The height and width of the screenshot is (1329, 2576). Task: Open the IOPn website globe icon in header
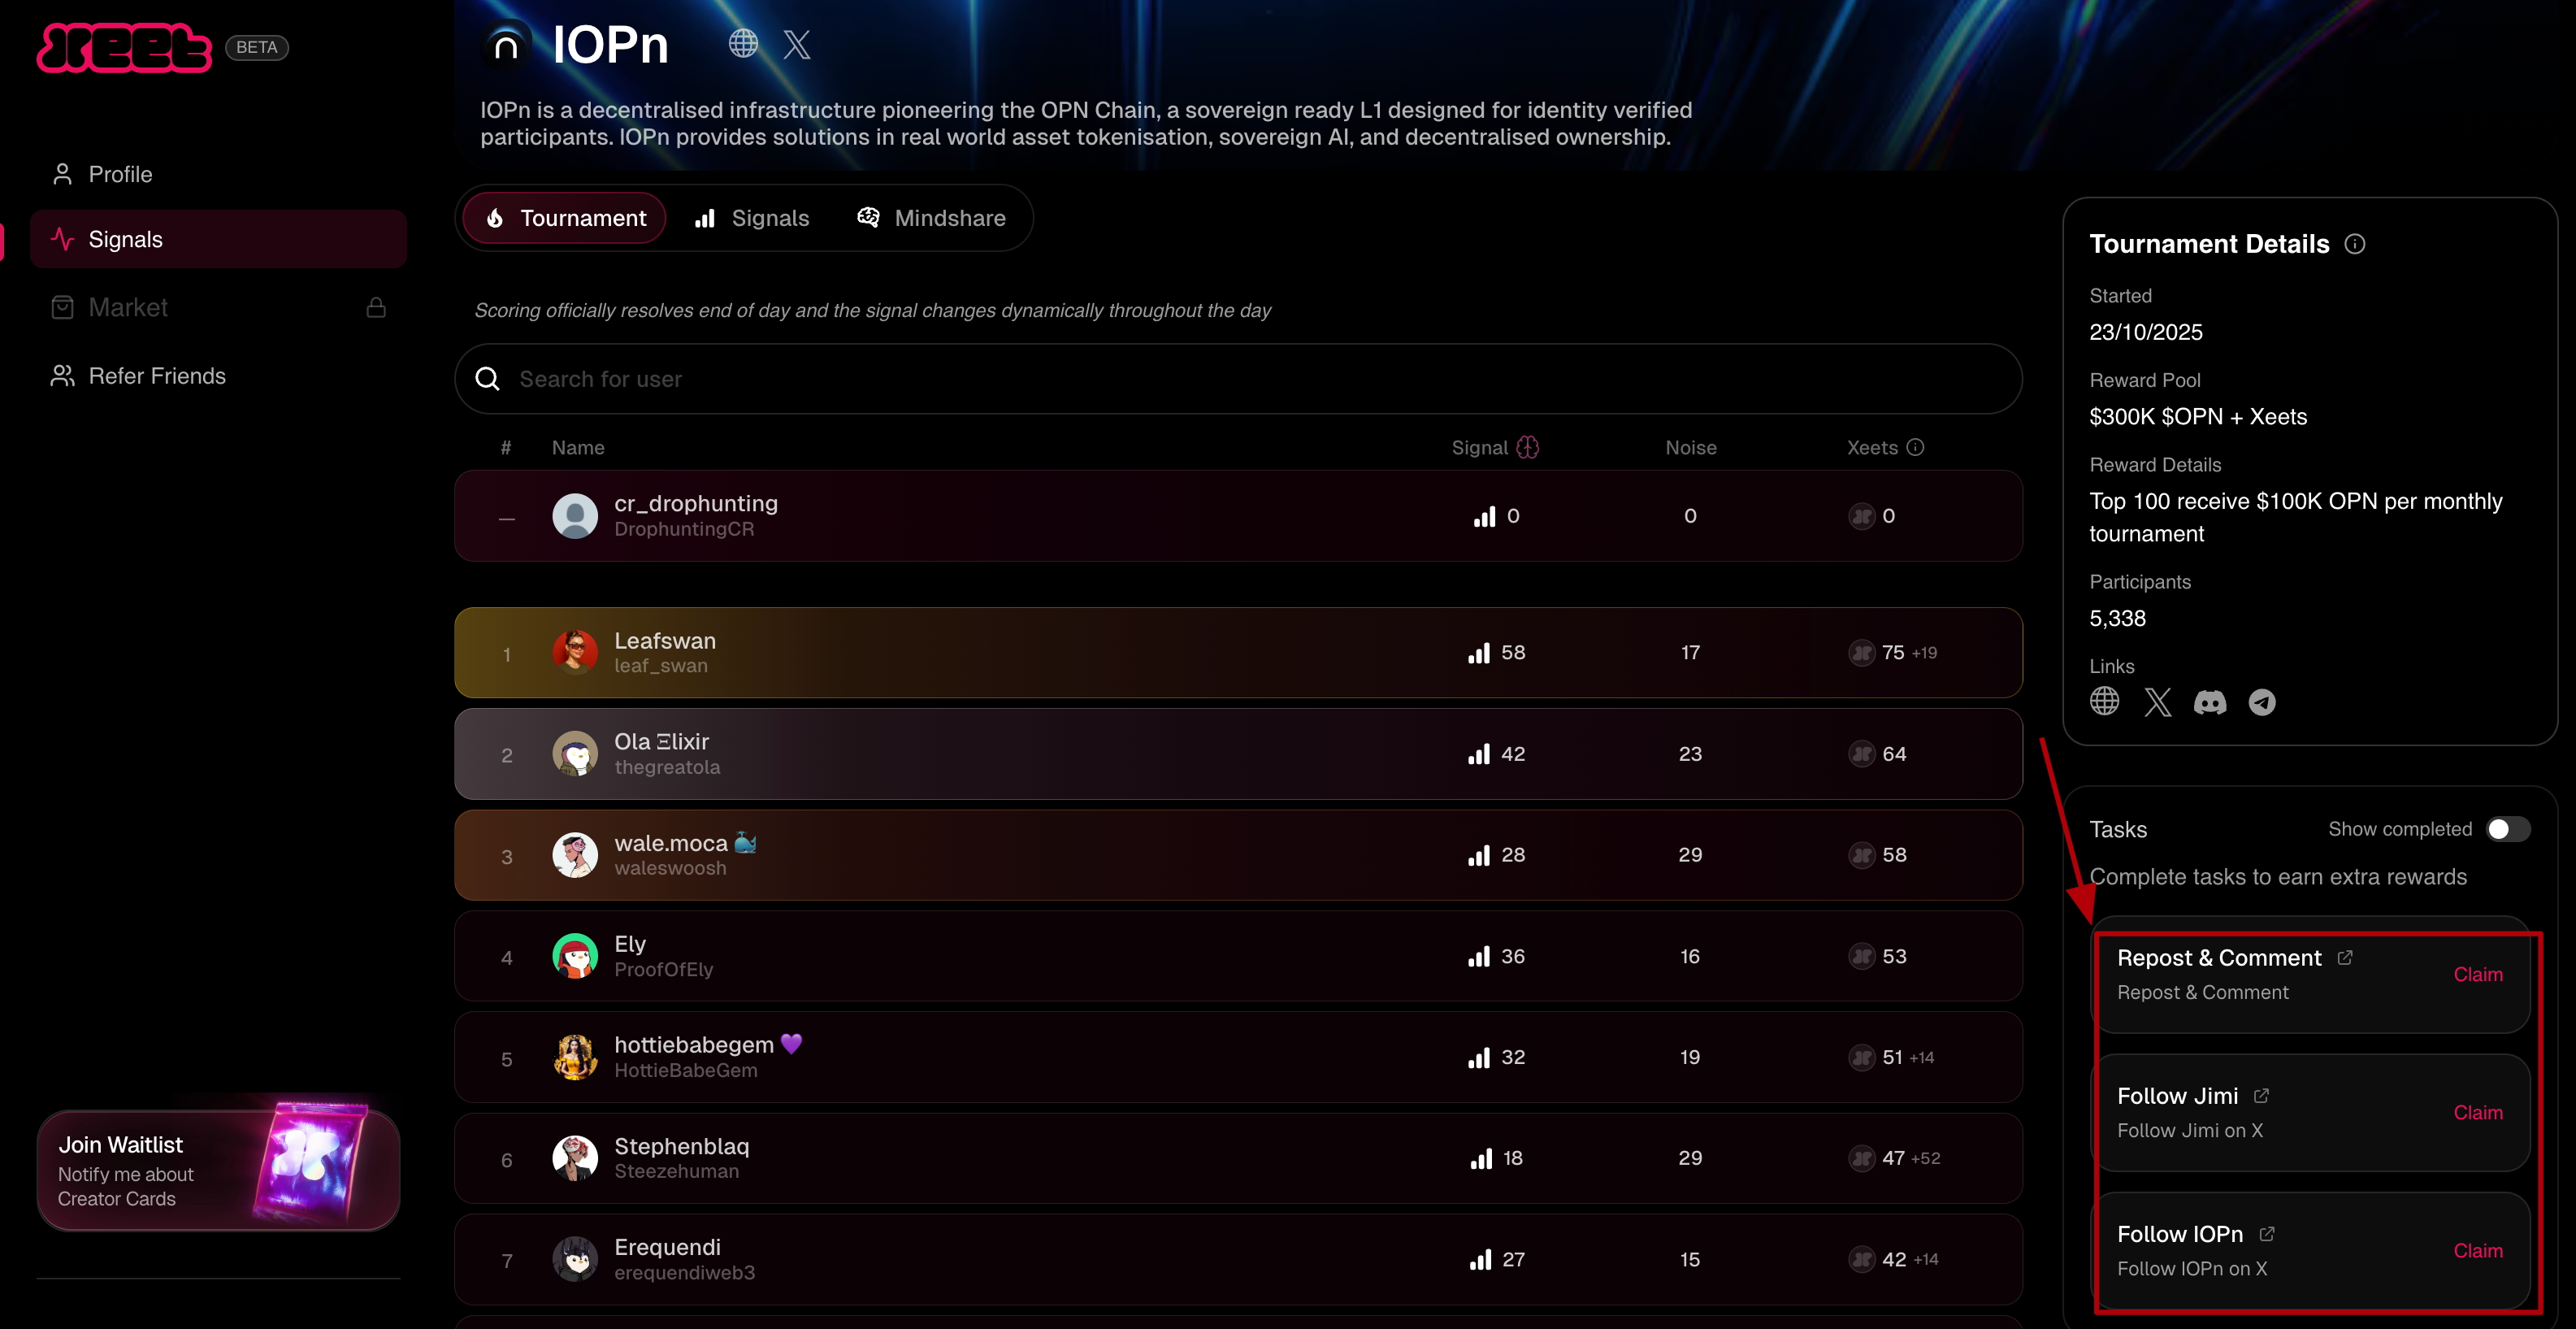click(x=743, y=43)
